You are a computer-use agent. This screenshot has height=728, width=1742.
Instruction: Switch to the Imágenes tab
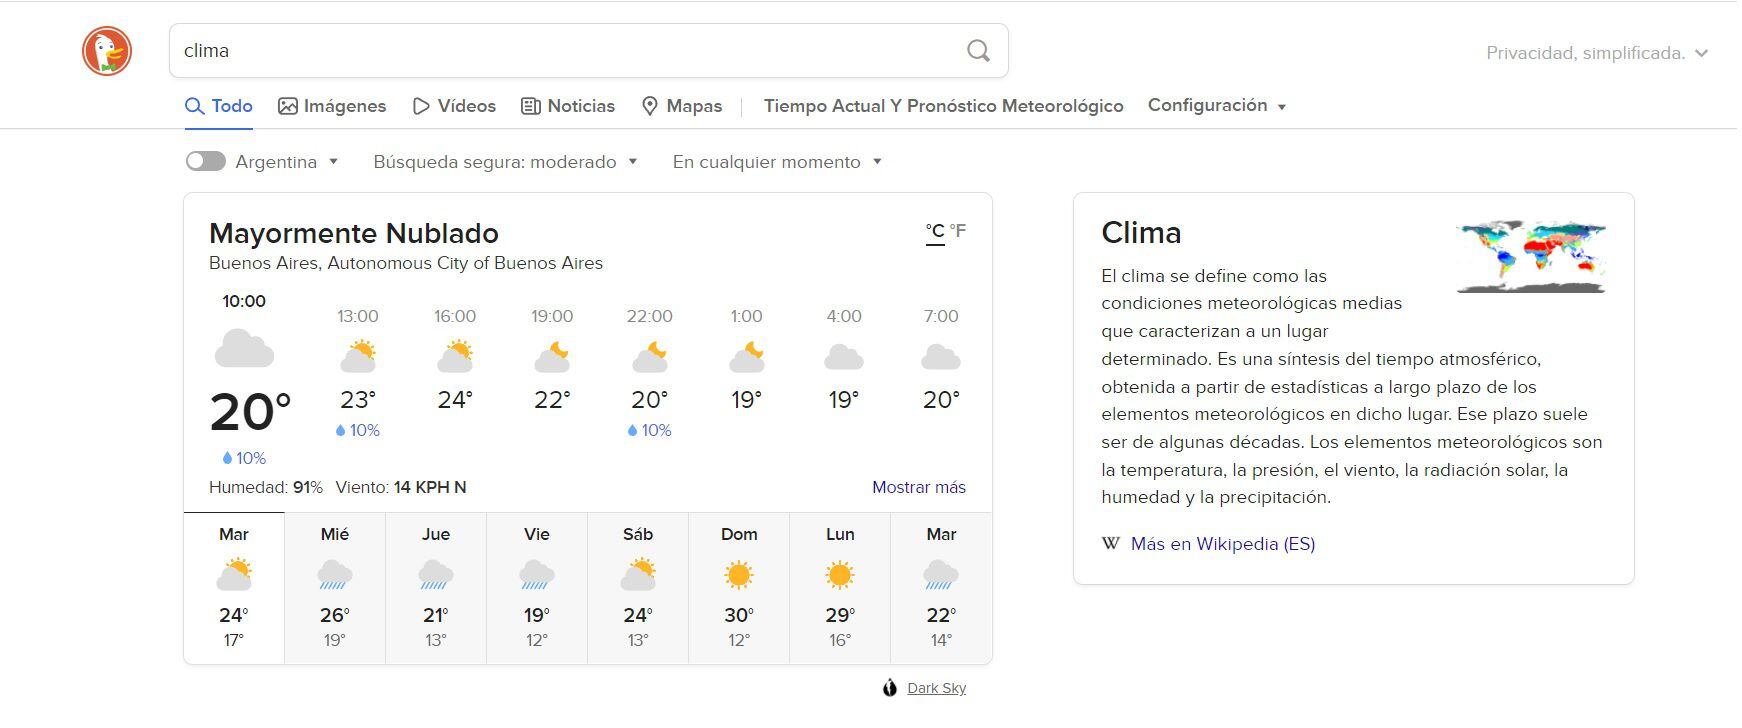pos(332,106)
